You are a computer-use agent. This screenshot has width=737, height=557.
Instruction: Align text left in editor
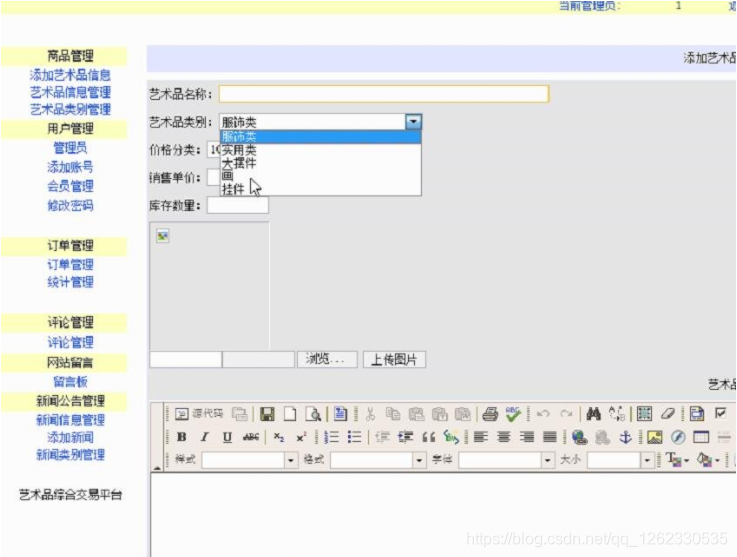click(x=480, y=437)
